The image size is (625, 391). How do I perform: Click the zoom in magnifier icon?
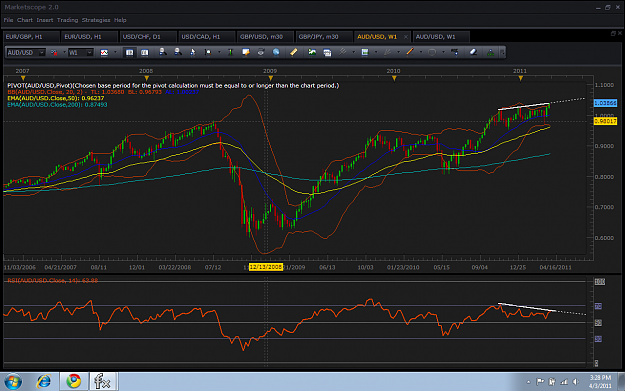coord(163,52)
